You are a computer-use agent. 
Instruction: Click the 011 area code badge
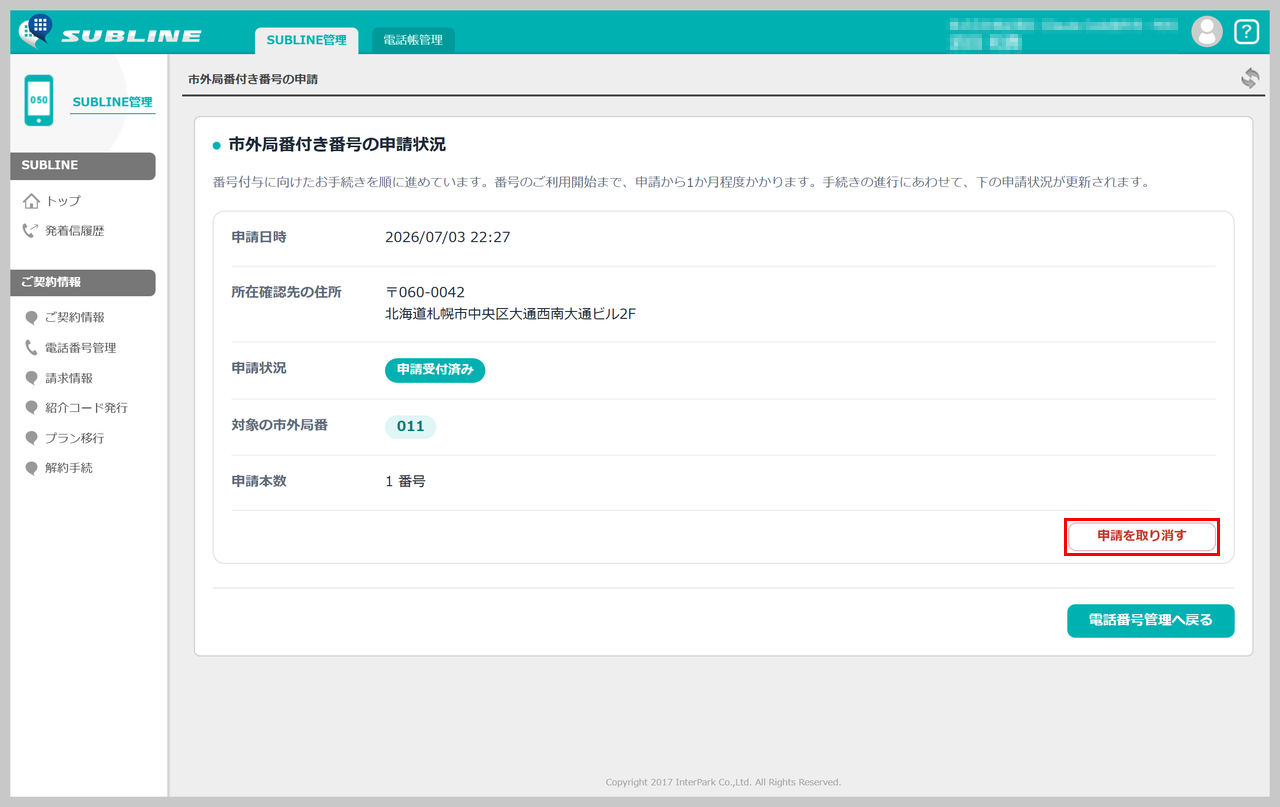[410, 426]
